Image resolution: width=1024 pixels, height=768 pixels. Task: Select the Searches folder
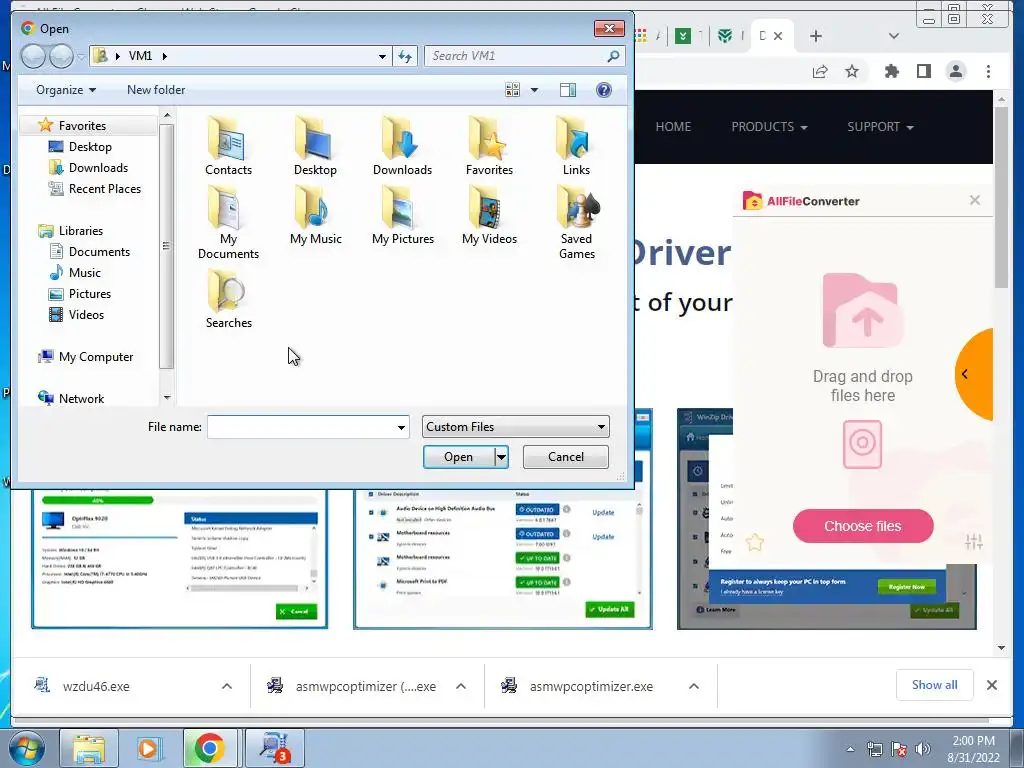(x=228, y=298)
